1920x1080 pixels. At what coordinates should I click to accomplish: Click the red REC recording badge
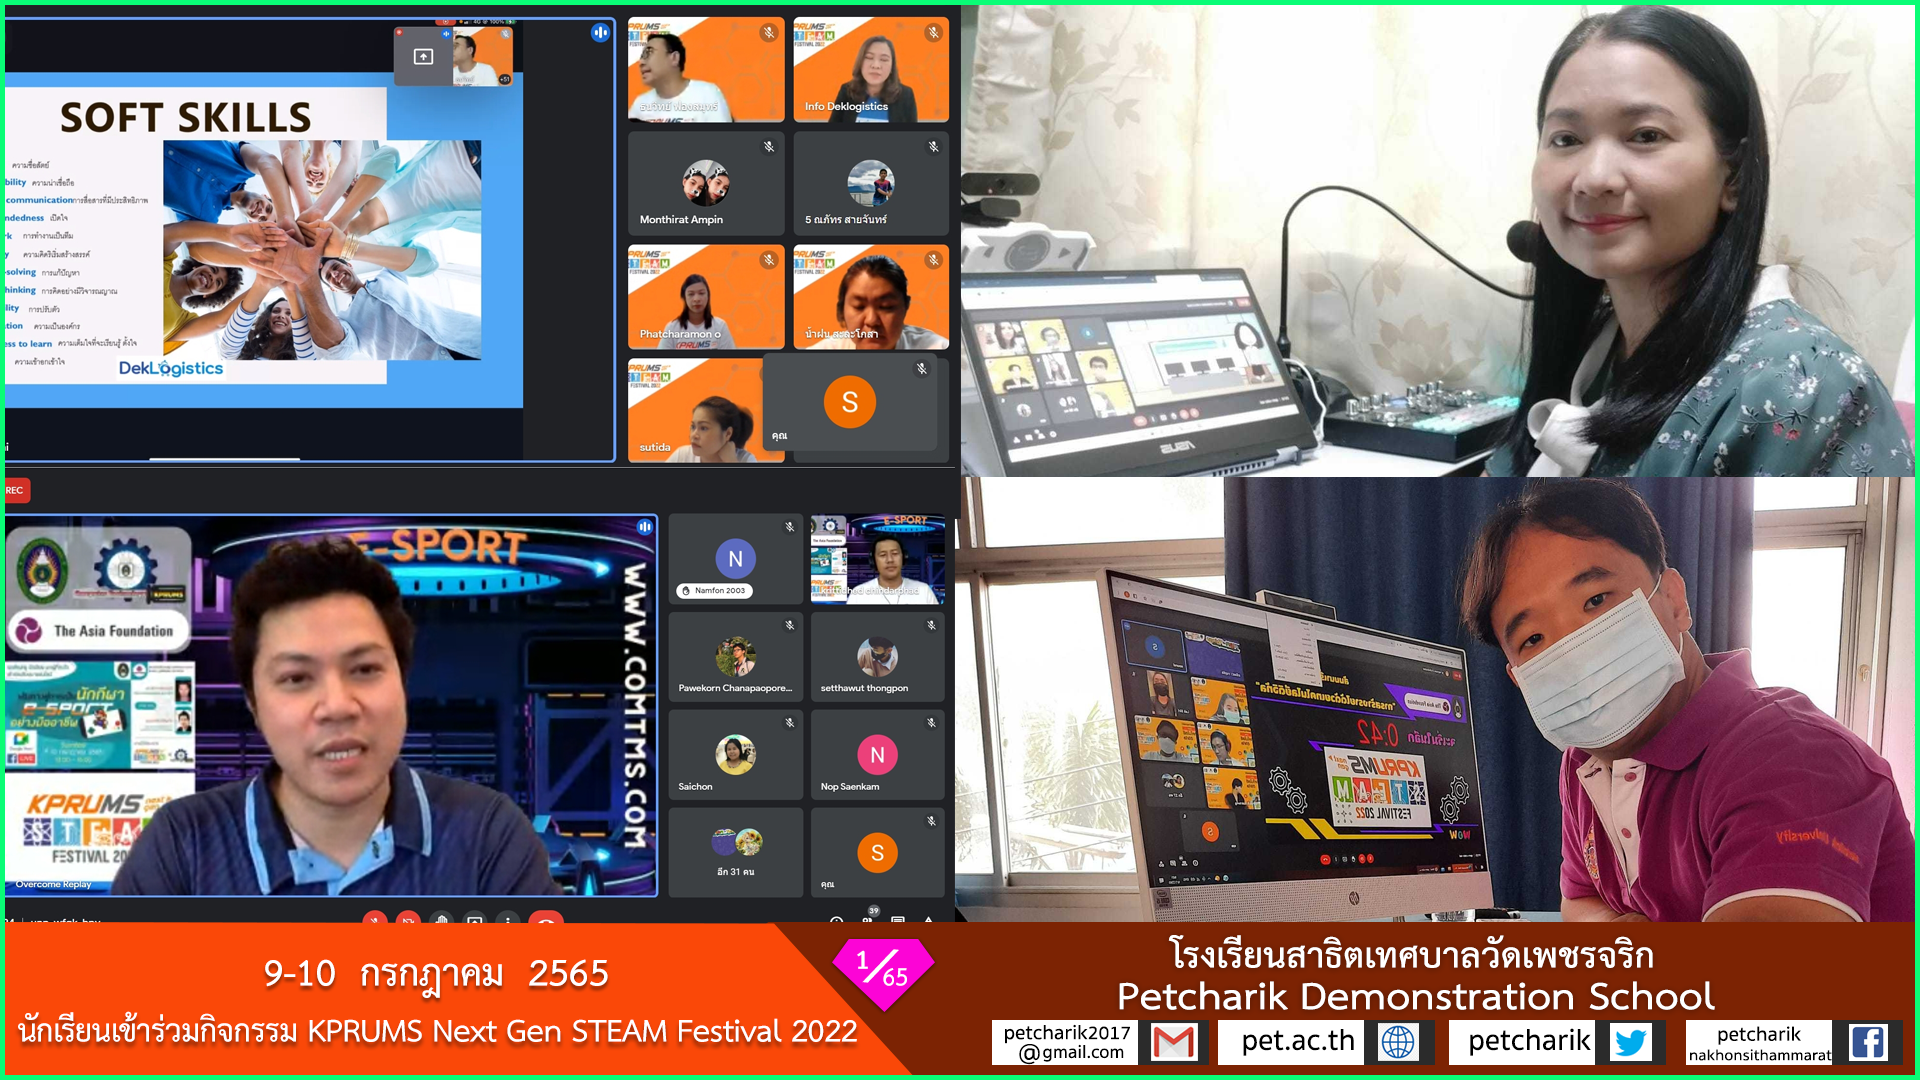pos(16,490)
